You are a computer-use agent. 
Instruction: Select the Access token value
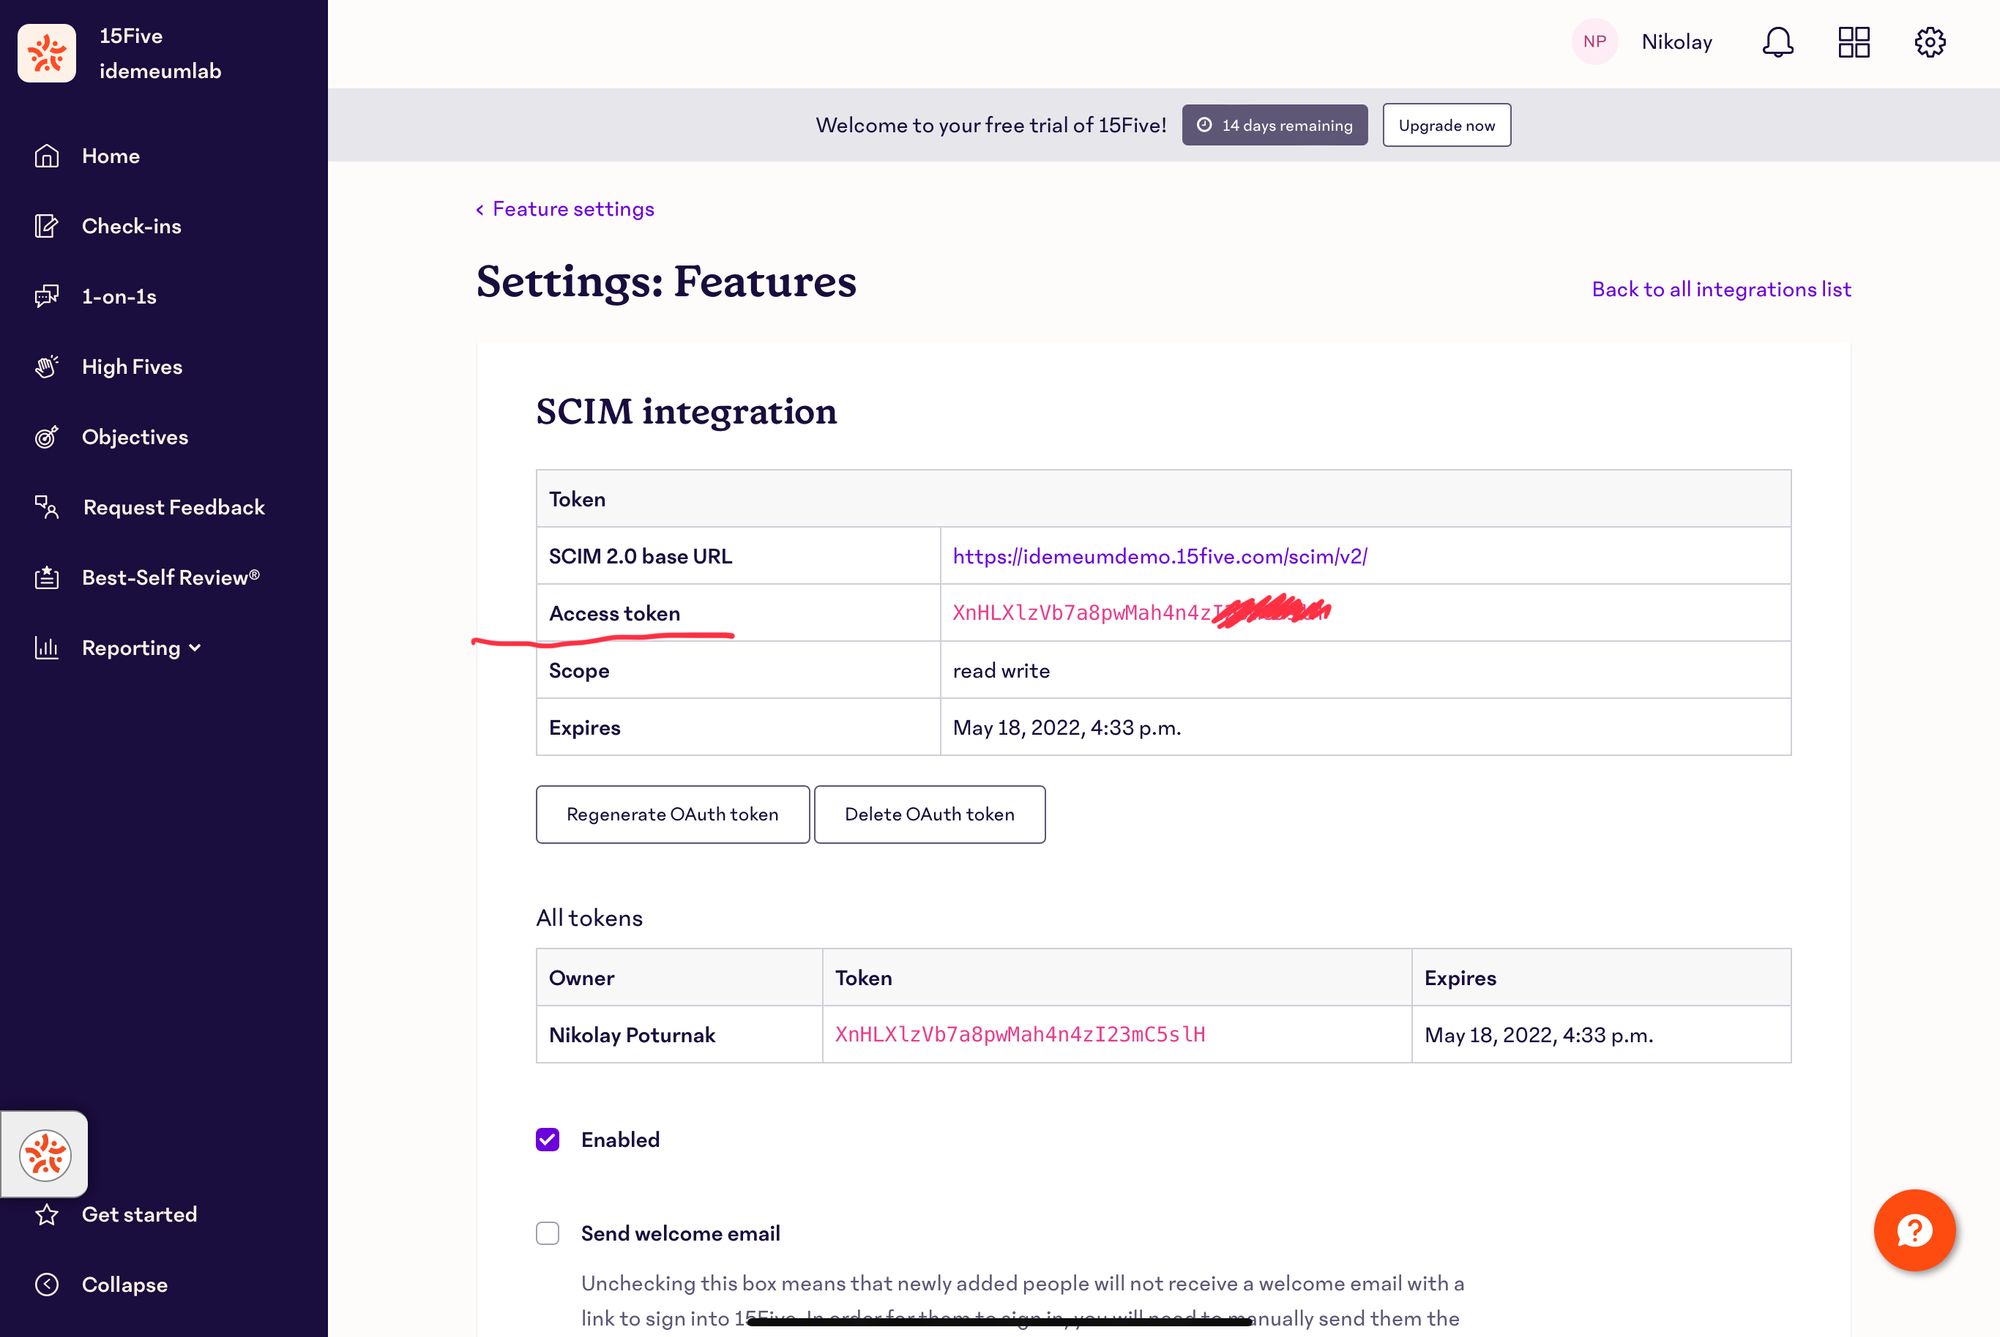tap(1141, 612)
